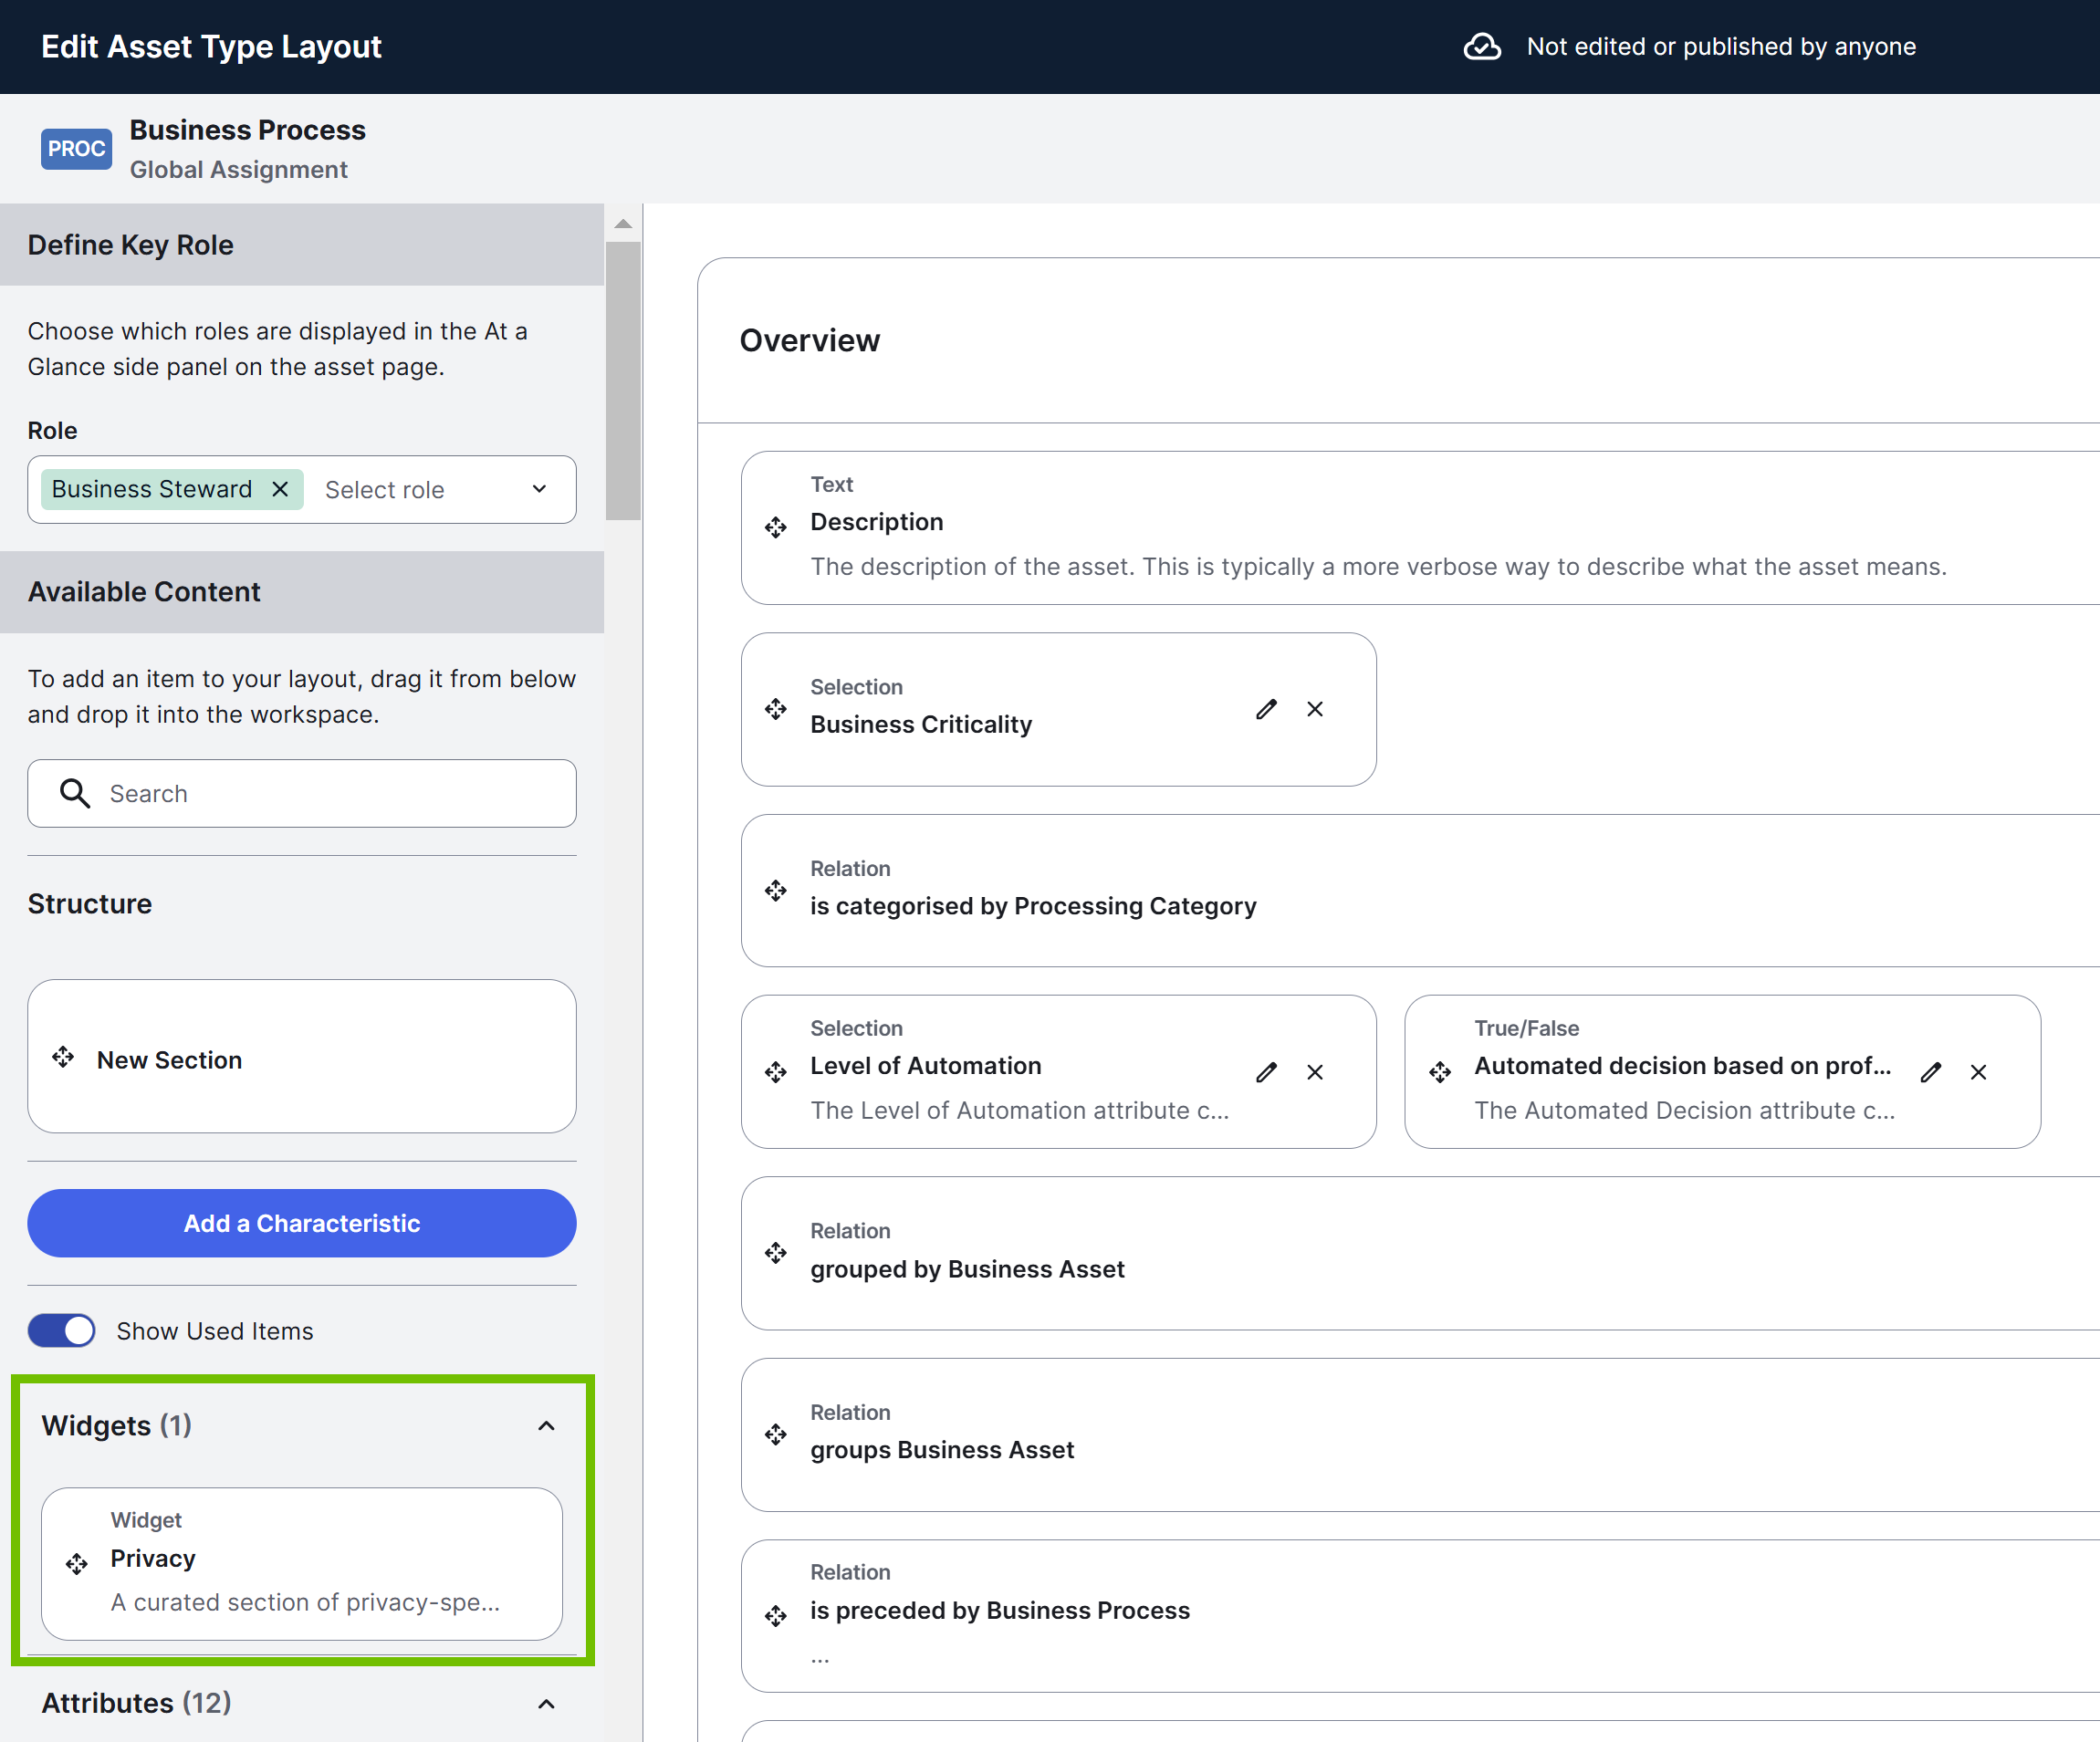Click the edit pencil on Automated decision characteristic
The width and height of the screenshot is (2100, 1742).
(x=1930, y=1071)
